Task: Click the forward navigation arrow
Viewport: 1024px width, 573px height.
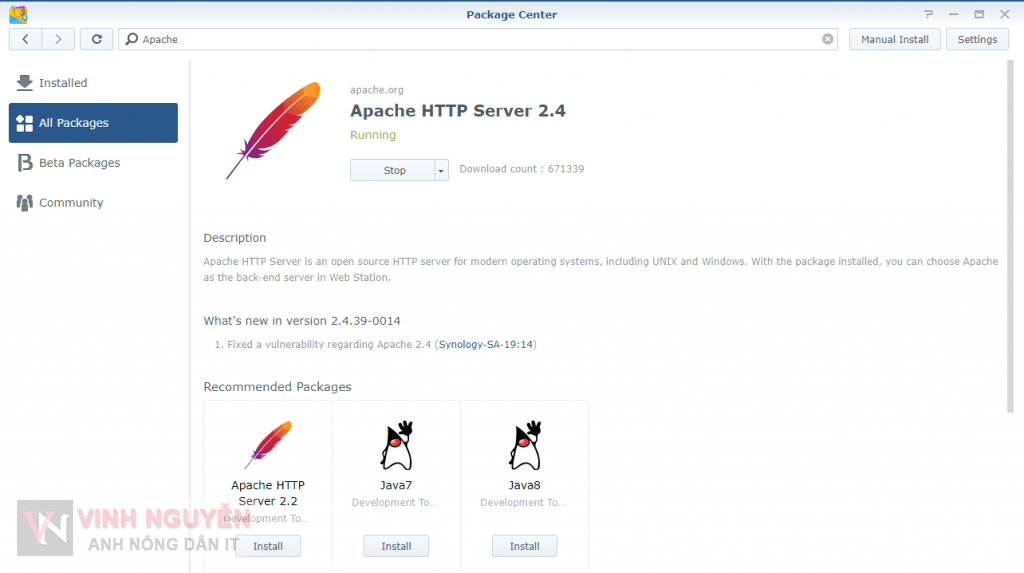Action: pyautogui.click(x=58, y=39)
